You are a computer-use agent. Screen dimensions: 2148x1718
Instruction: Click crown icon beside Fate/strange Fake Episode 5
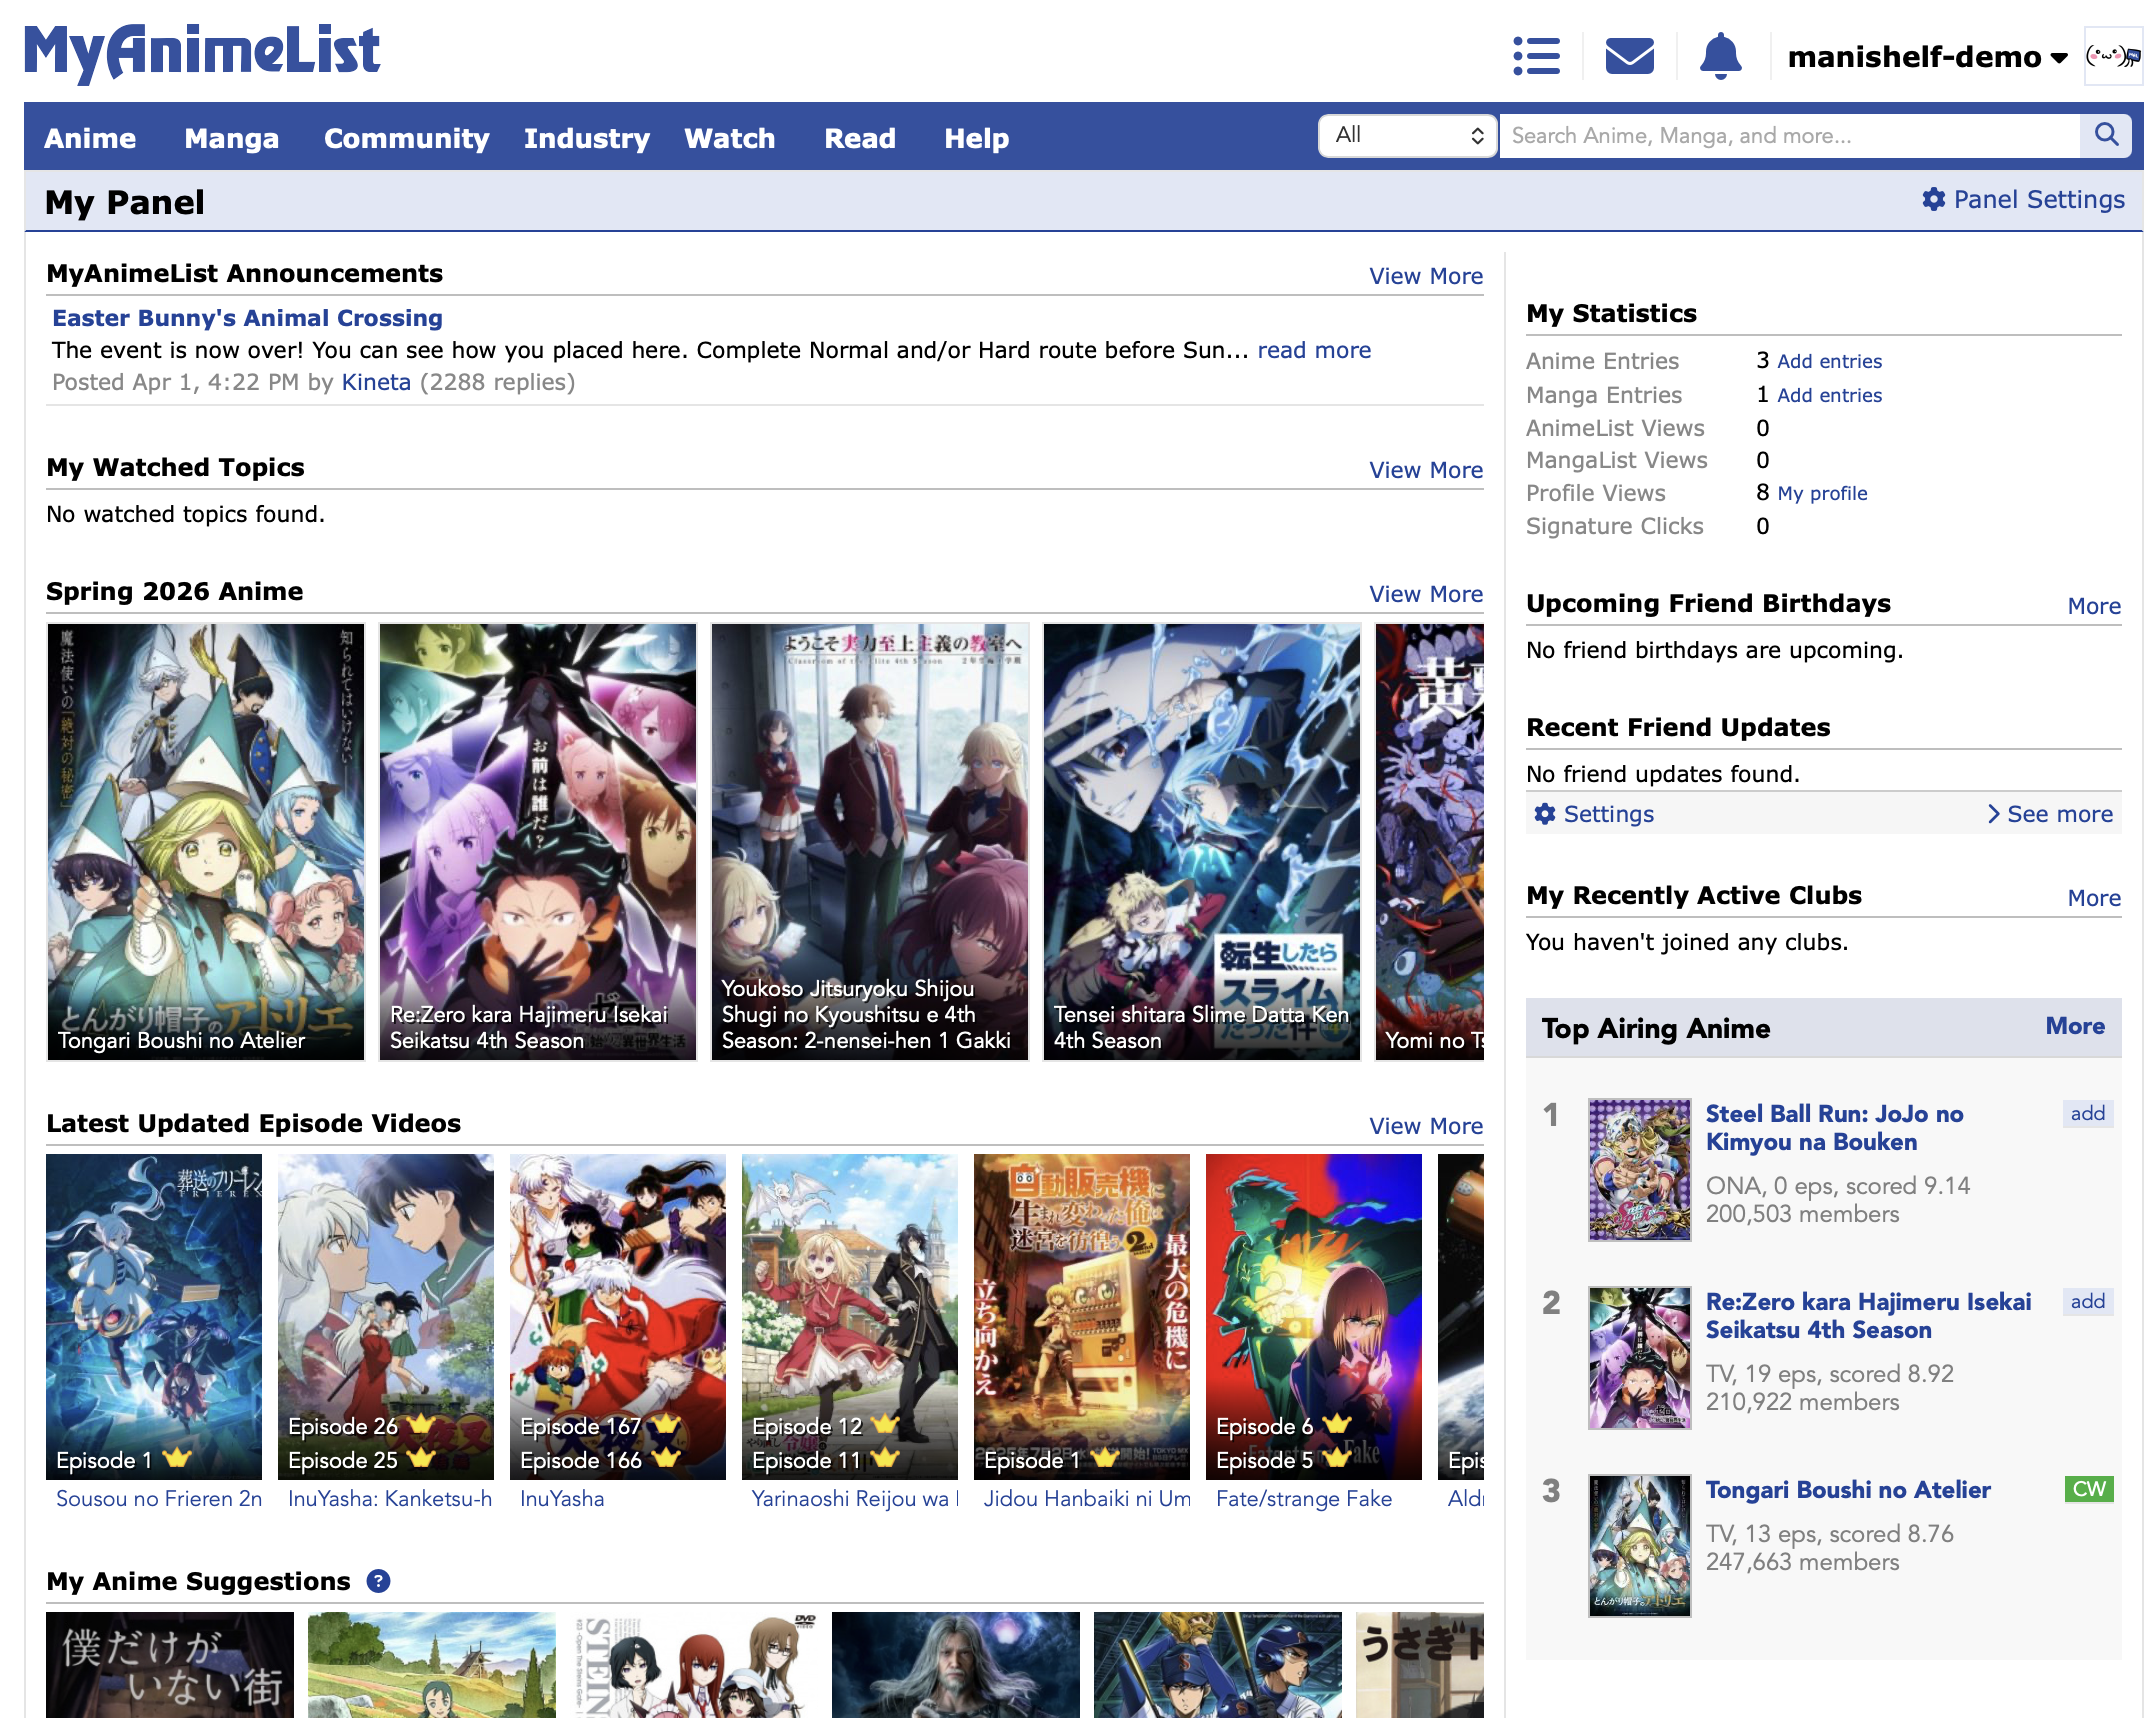(x=1337, y=1458)
